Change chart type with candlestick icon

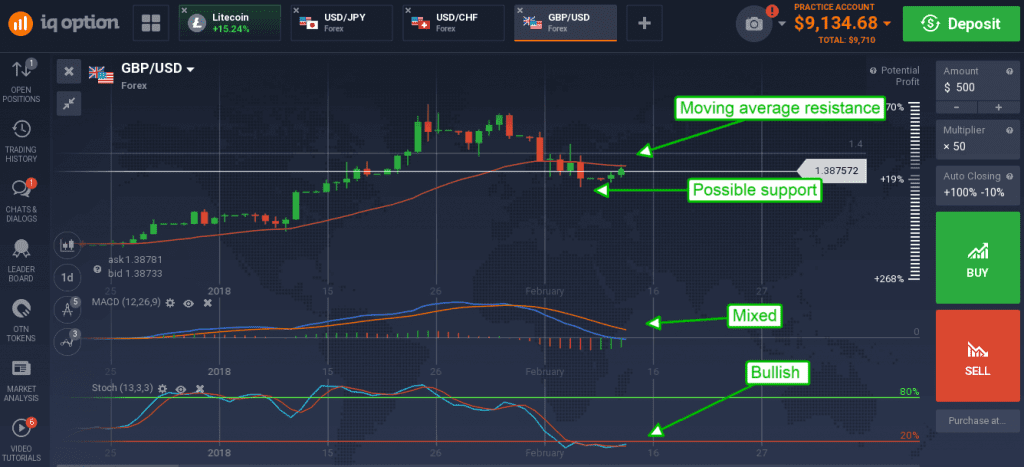pos(67,246)
